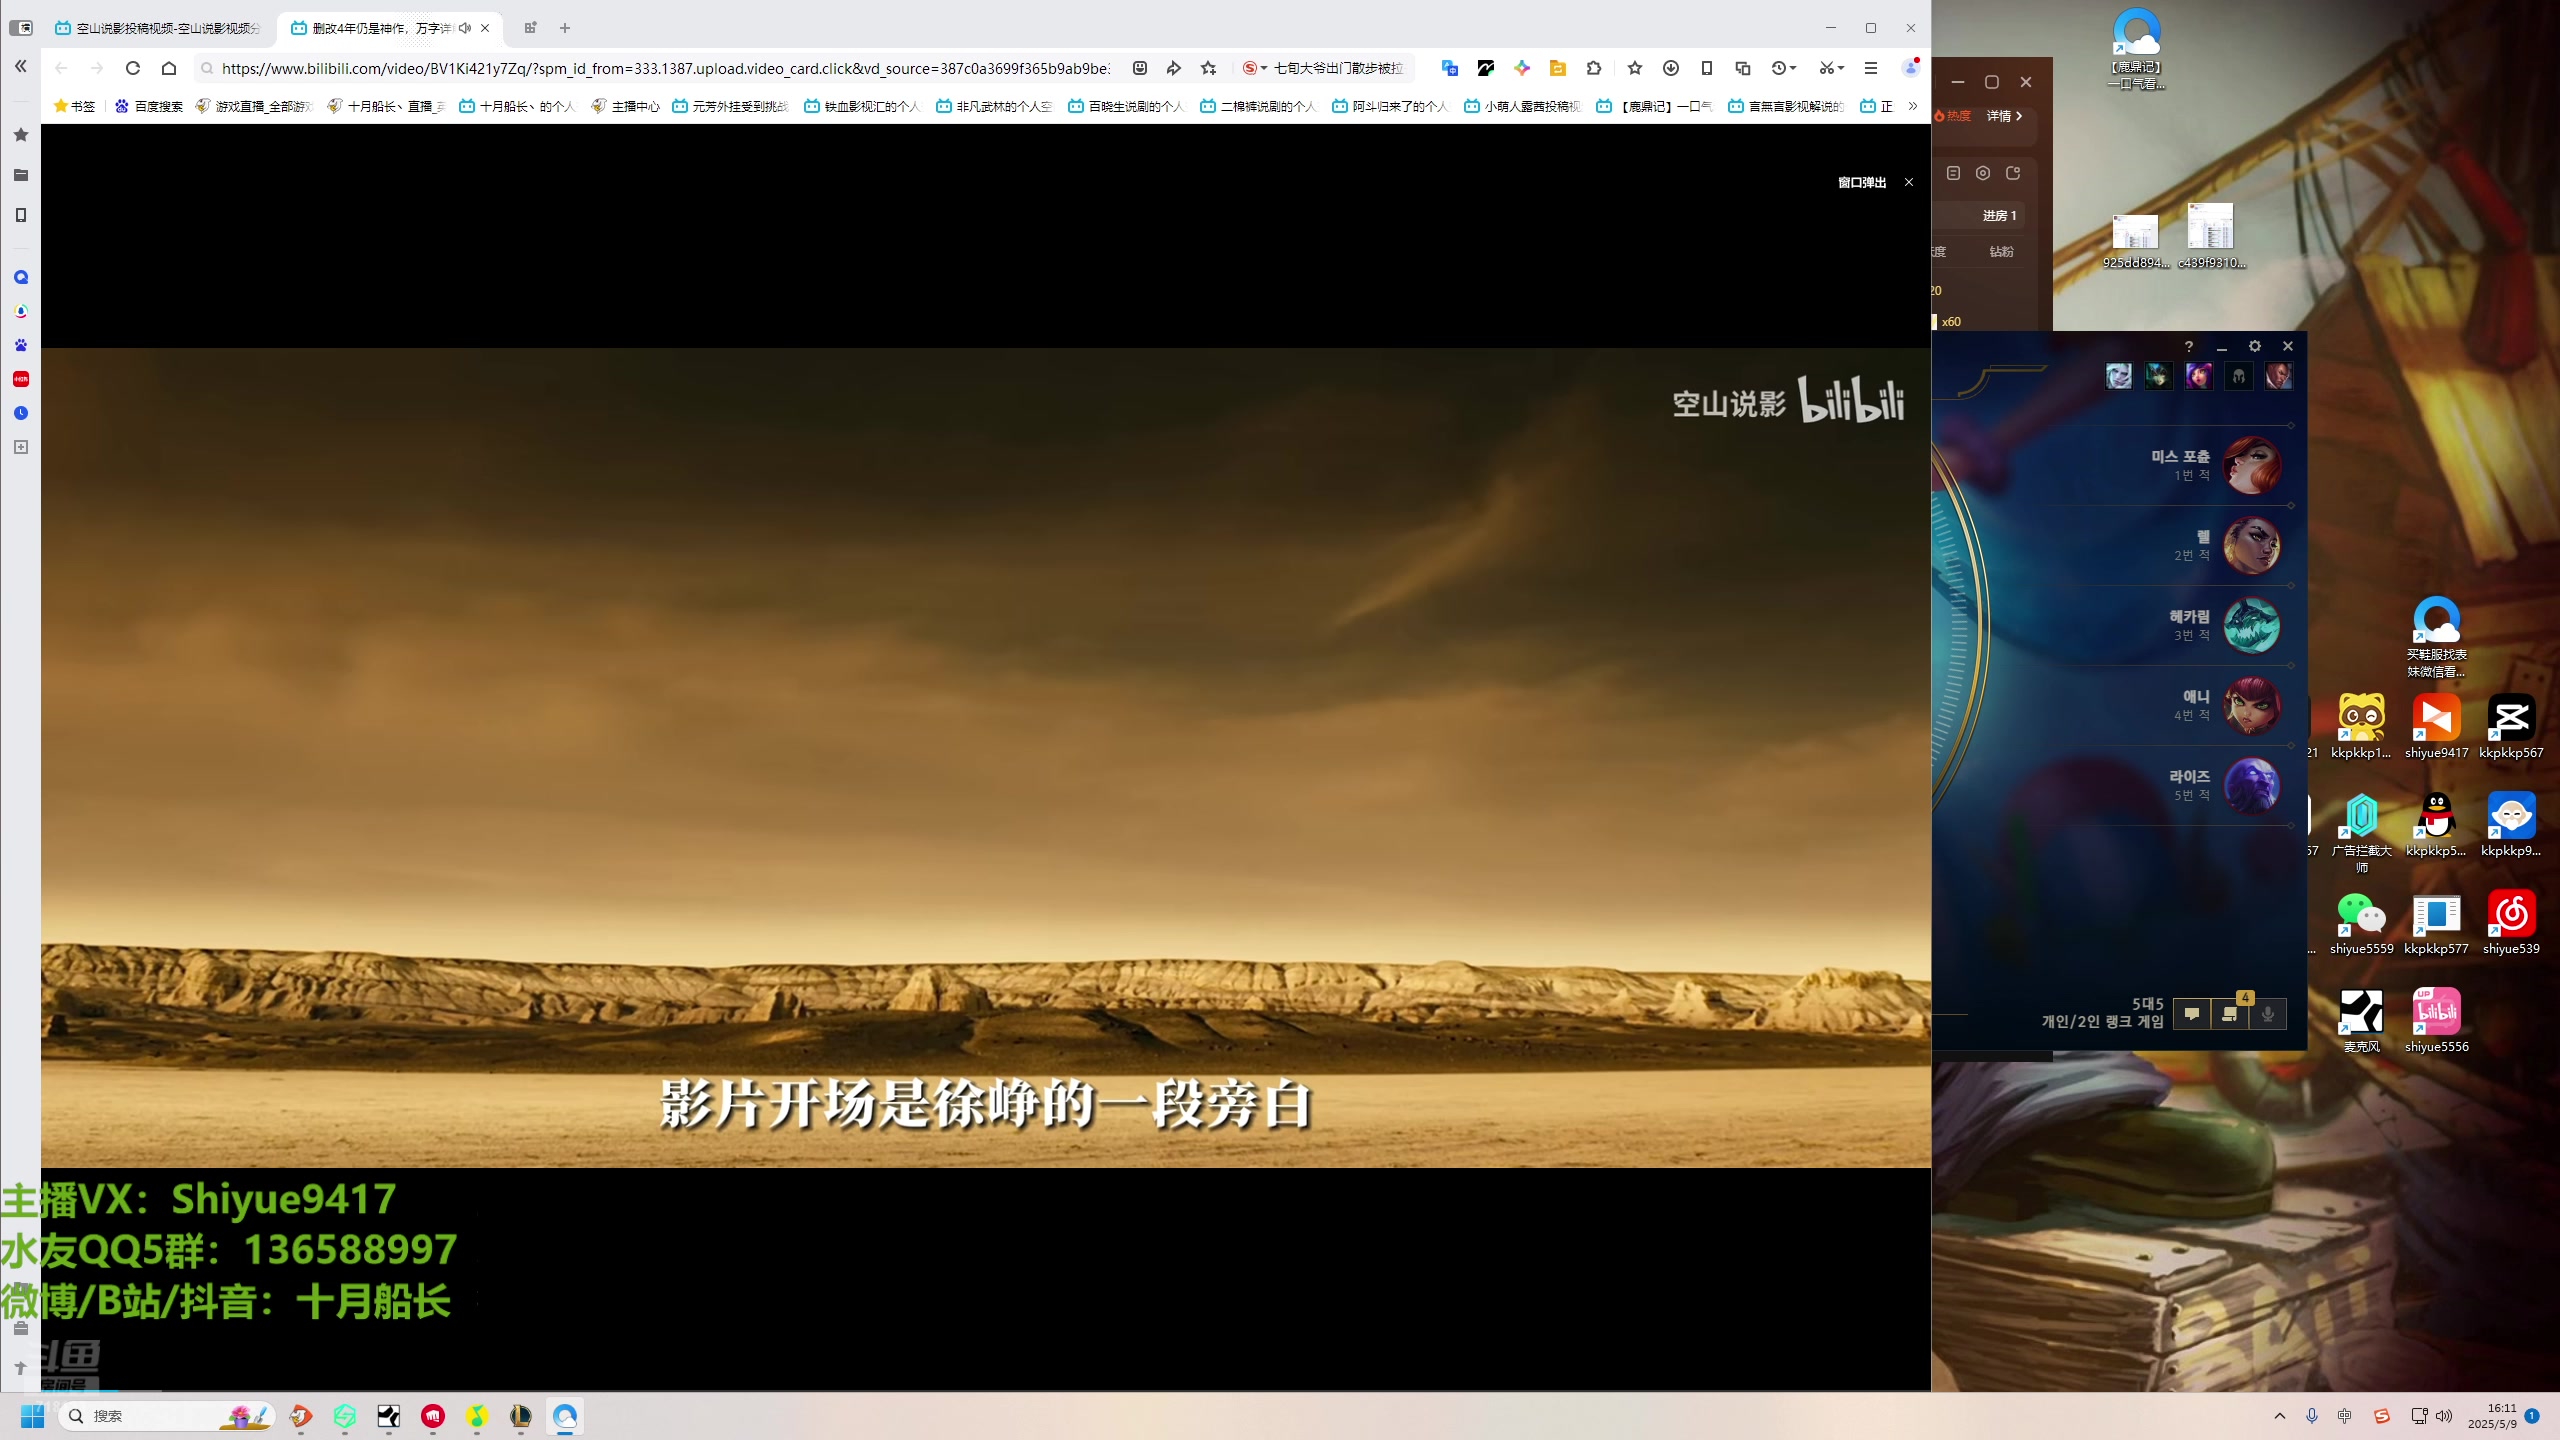Go to the browser home page
The image size is (2560, 1440).
coord(169,68)
